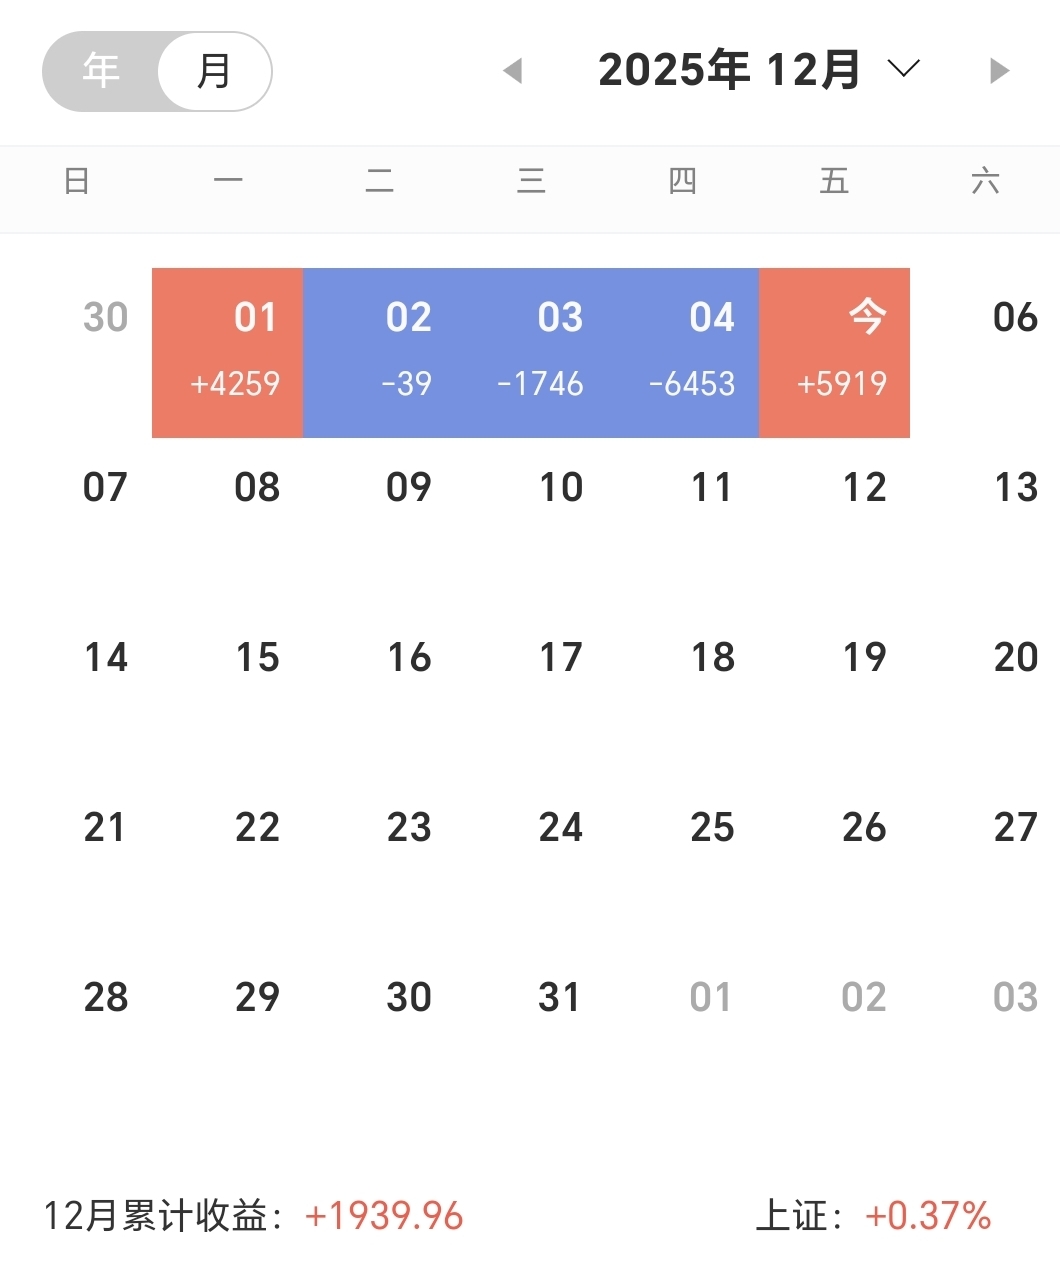Expand month picker chevron beside 12月
1060x1279 pixels.
(x=904, y=69)
